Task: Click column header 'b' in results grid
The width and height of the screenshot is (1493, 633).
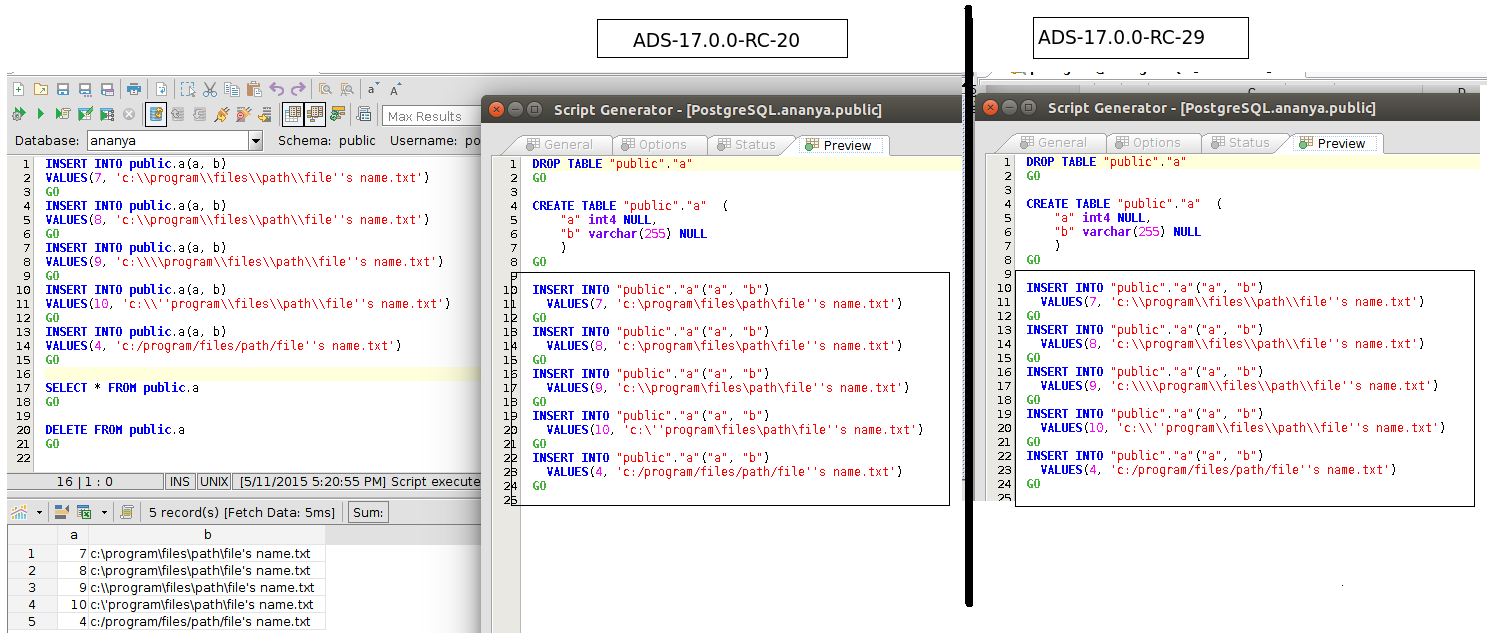Action: click(207, 535)
